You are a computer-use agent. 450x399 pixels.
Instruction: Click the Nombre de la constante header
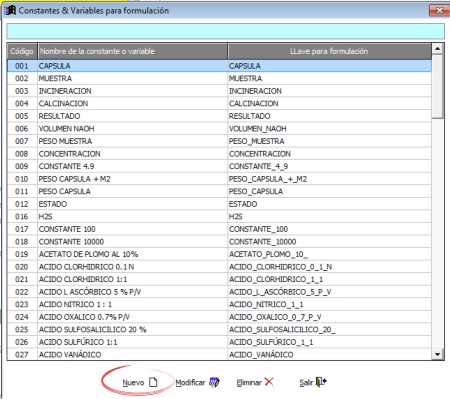click(132, 51)
